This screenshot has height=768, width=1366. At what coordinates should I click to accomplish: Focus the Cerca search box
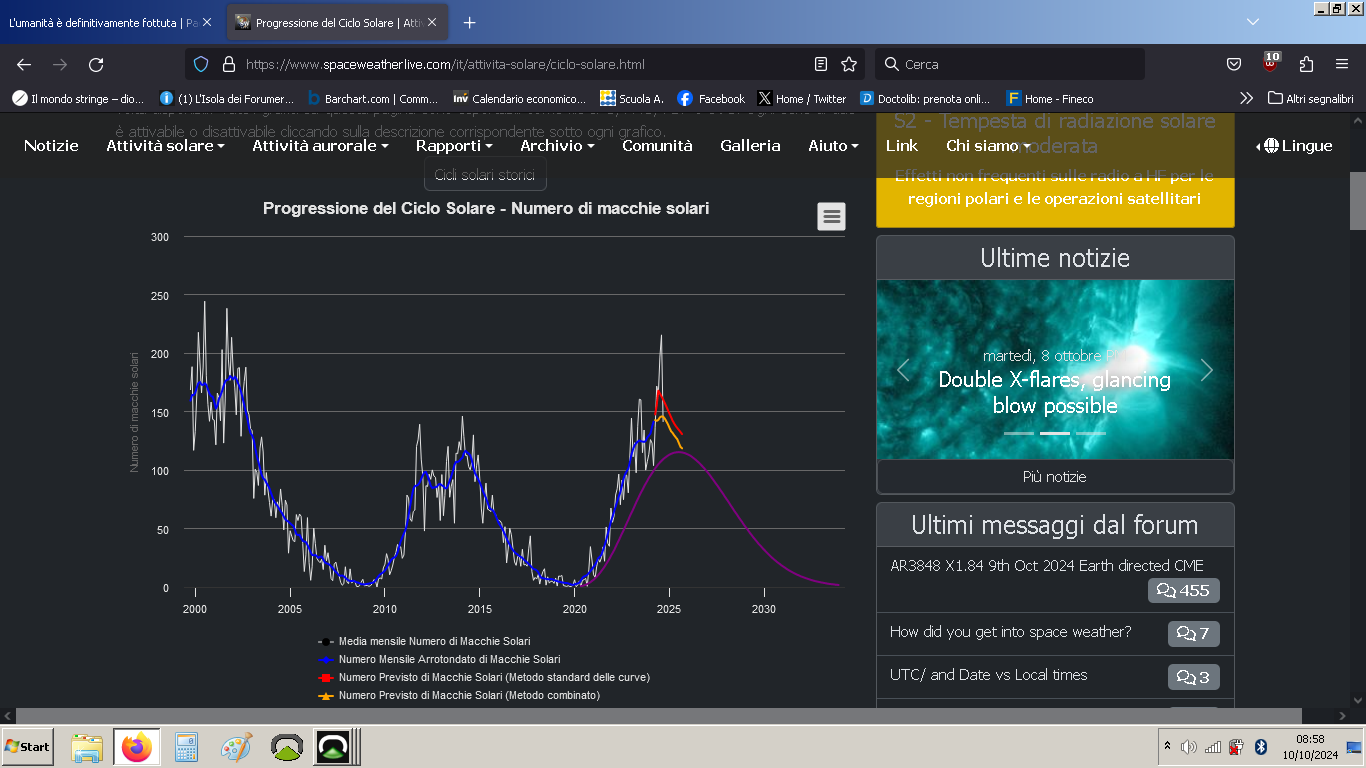[1010, 64]
